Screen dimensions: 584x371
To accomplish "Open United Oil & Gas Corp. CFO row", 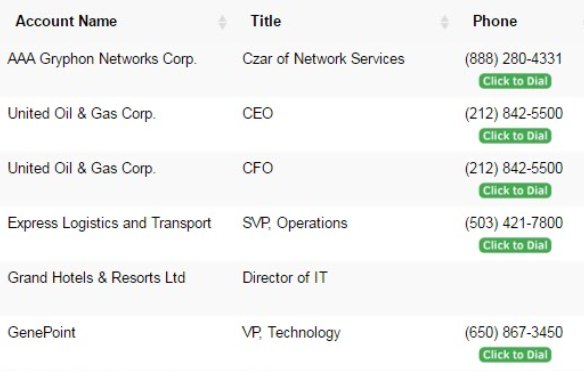I will coord(82,169).
